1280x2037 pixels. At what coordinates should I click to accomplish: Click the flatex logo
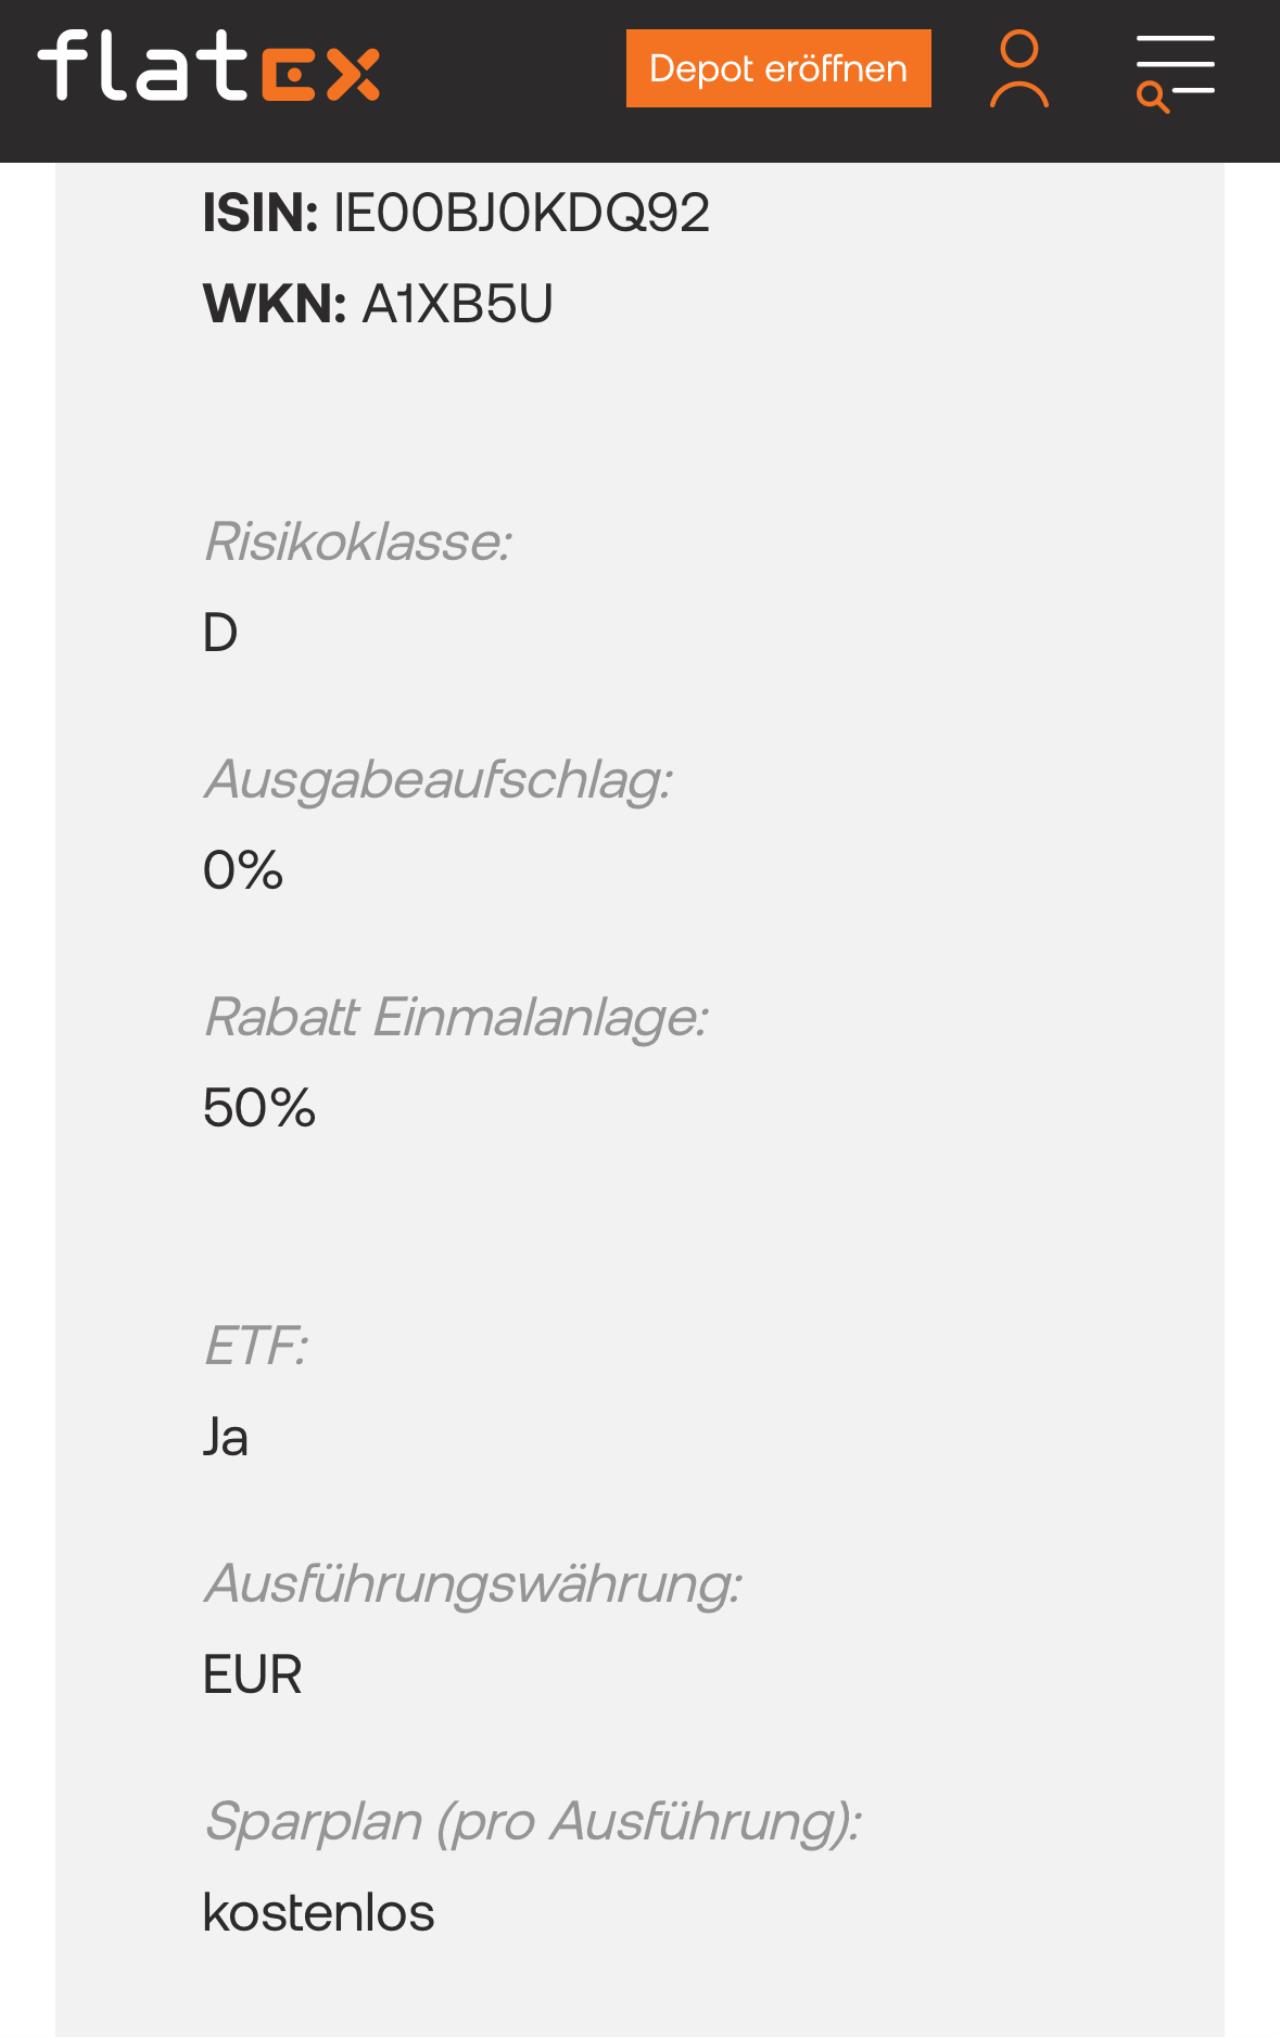[x=209, y=66]
